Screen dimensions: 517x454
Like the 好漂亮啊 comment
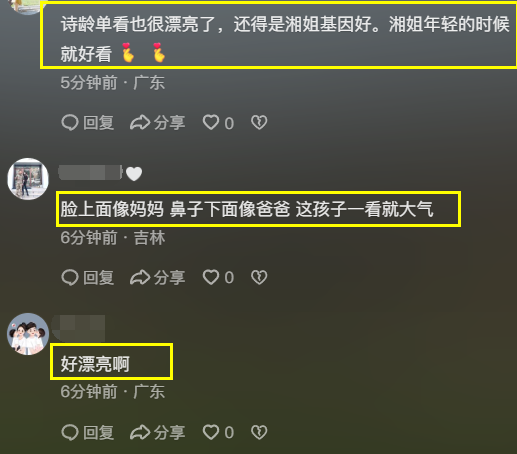click(x=211, y=432)
